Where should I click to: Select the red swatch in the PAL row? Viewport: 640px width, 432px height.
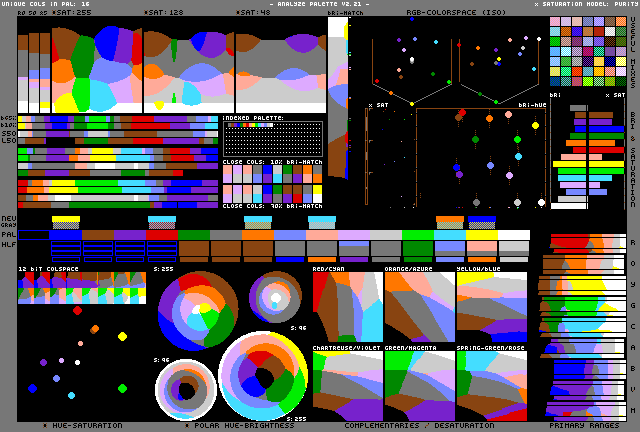pos(162,234)
